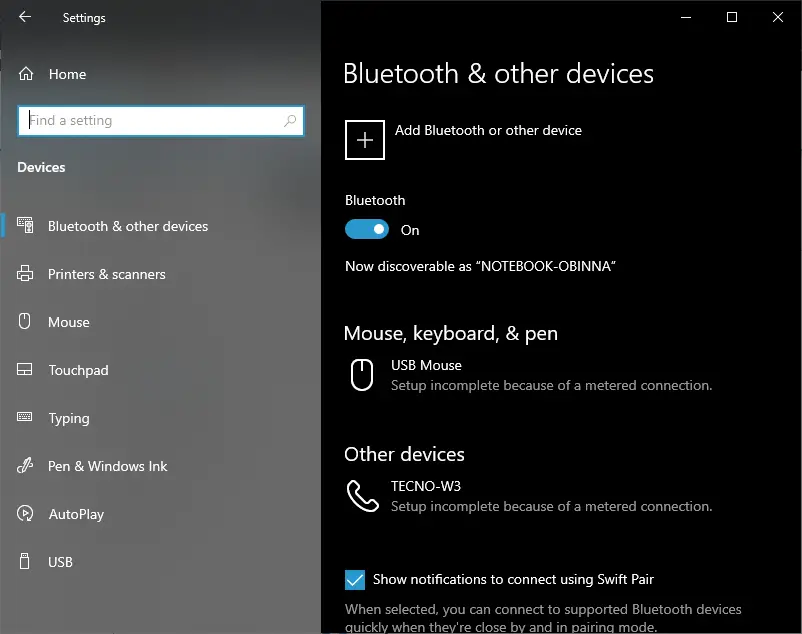The height and width of the screenshot is (634, 802).
Task: Select Typing settings
Action: [69, 418]
